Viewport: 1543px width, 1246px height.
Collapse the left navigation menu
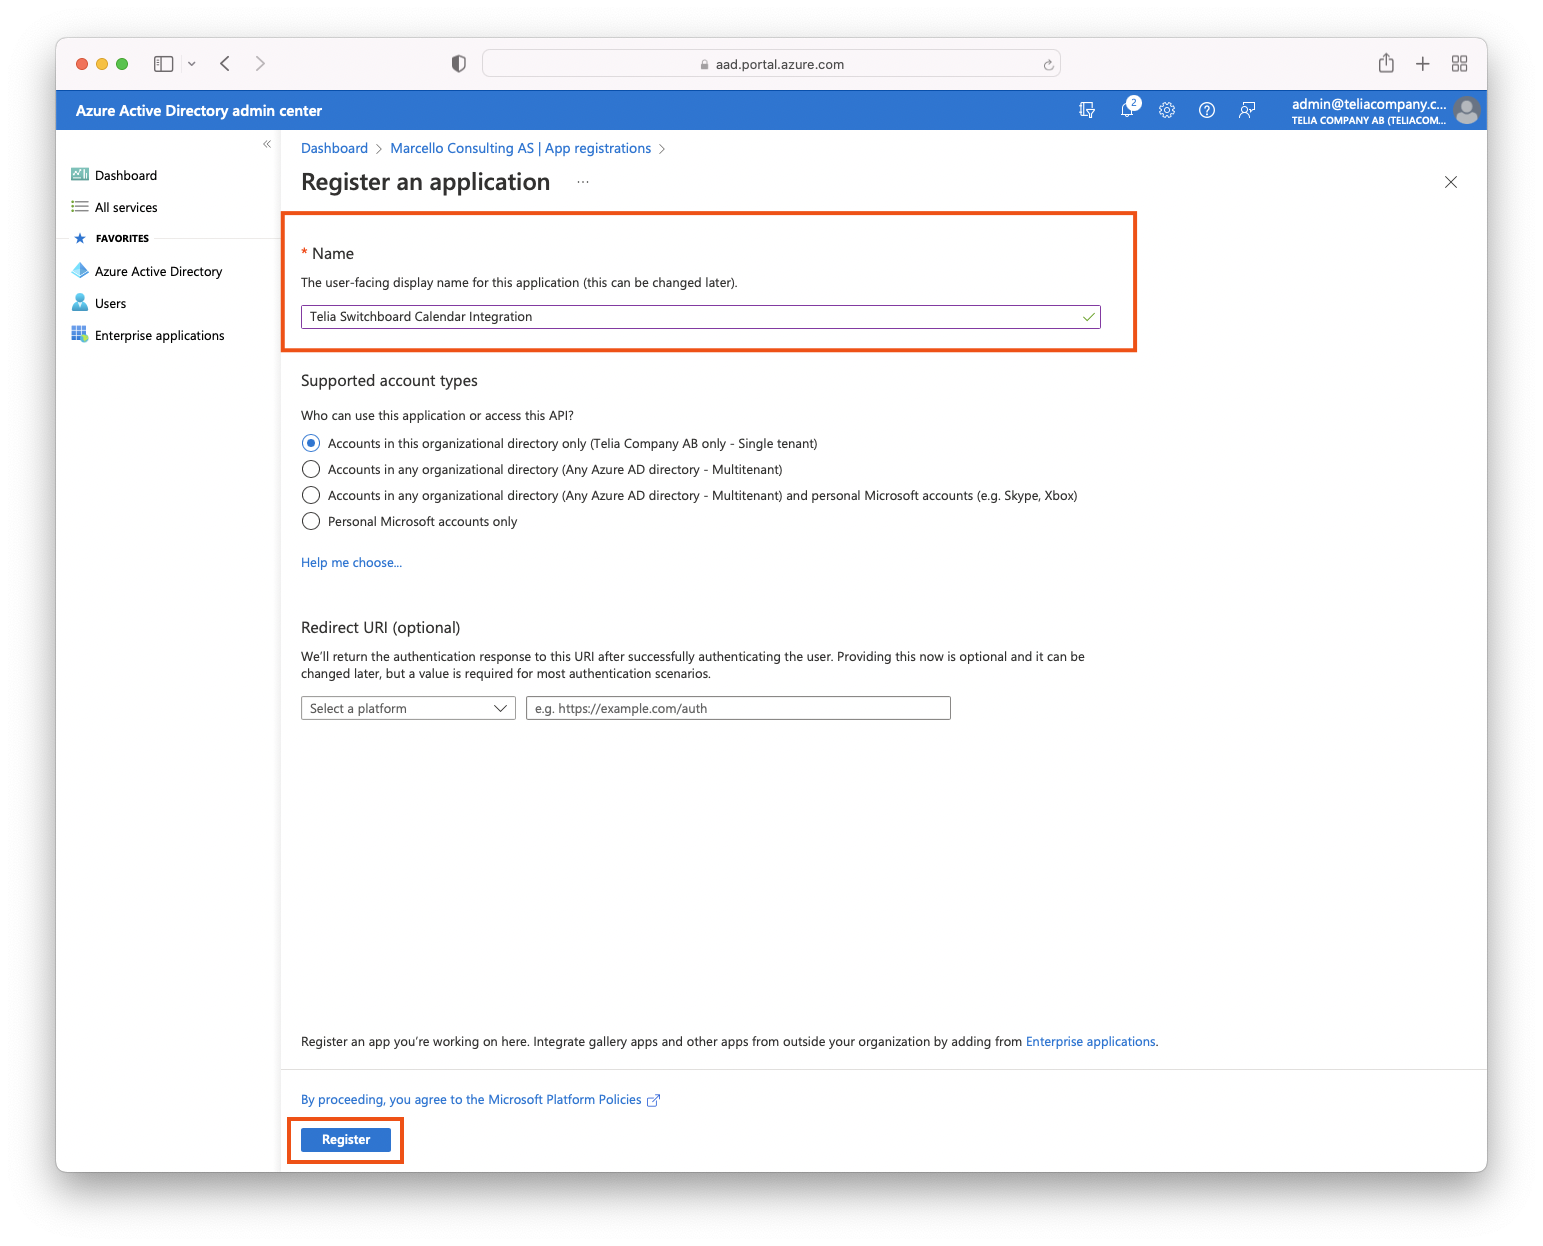click(267, 144)
